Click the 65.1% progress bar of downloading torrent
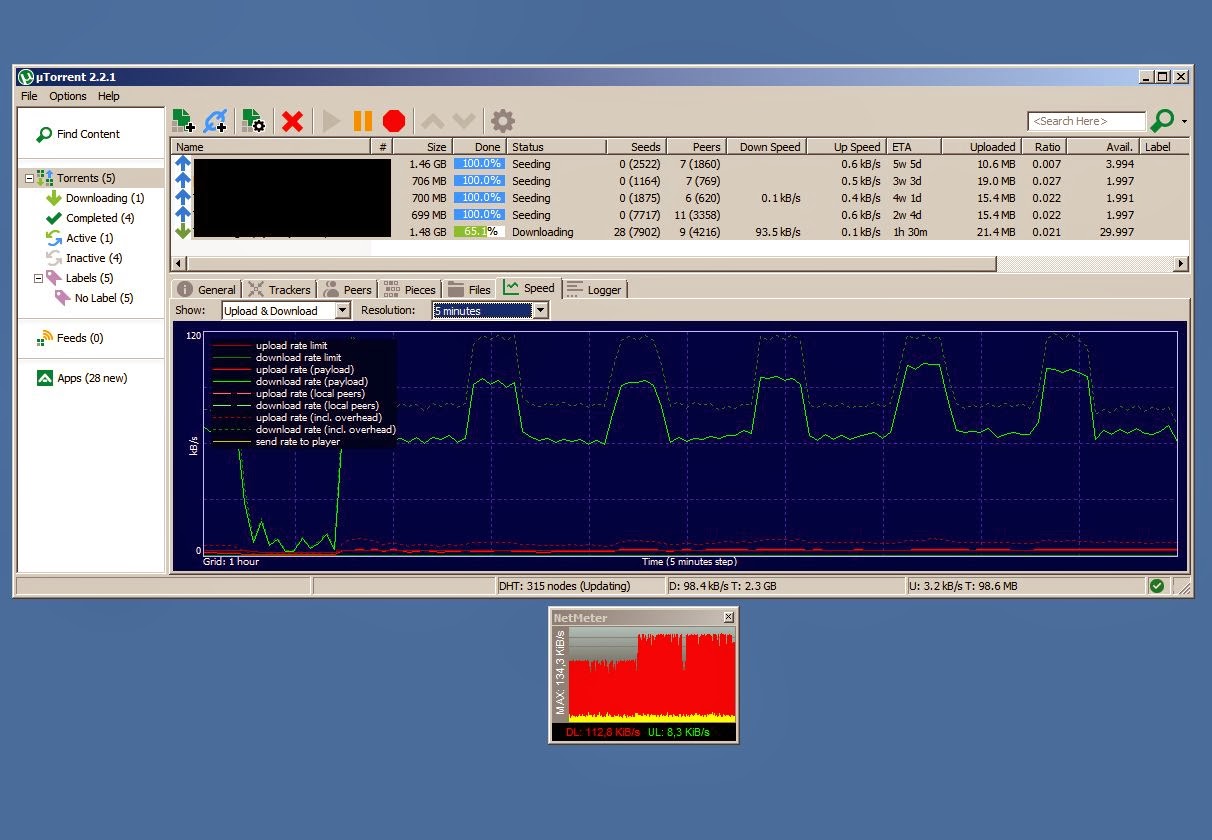The width and height of the screenshot is (1212, 840). (x=479, y=232)
